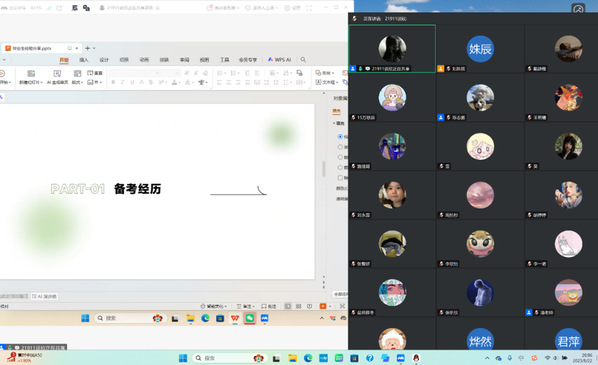Select the first fill radio option under 填充

coord(340,137)
